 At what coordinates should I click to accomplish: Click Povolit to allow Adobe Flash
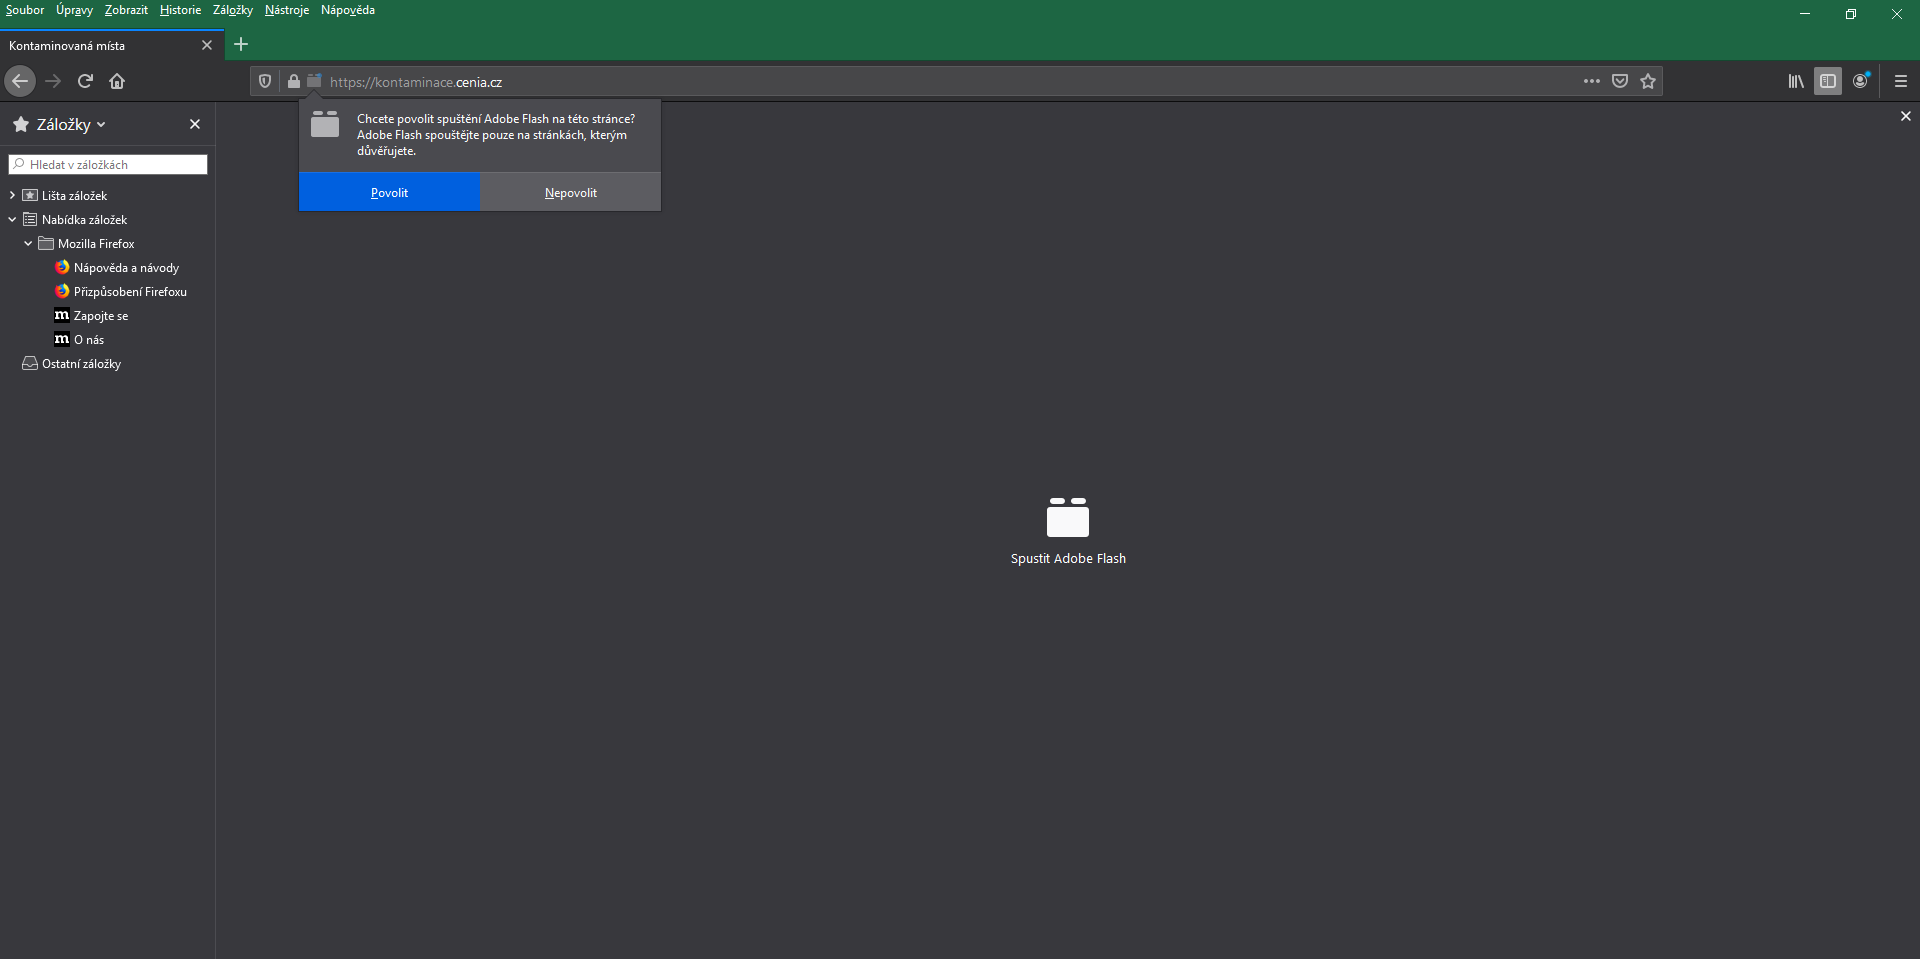pyautogui.click(x=389, y=193)
